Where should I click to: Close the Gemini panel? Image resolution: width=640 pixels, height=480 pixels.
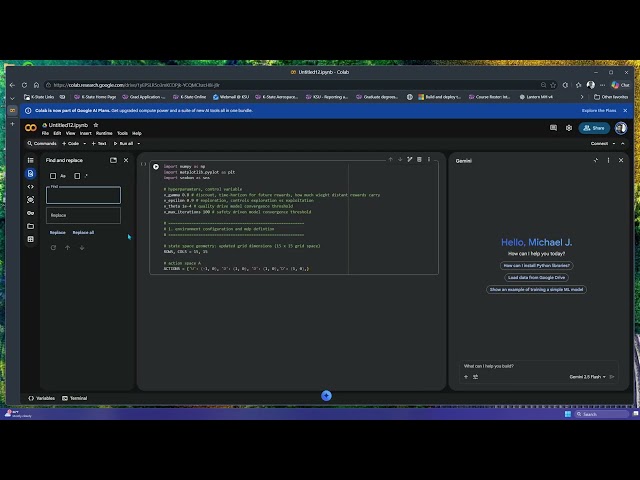pyautogui.click(x=621, y=160)
